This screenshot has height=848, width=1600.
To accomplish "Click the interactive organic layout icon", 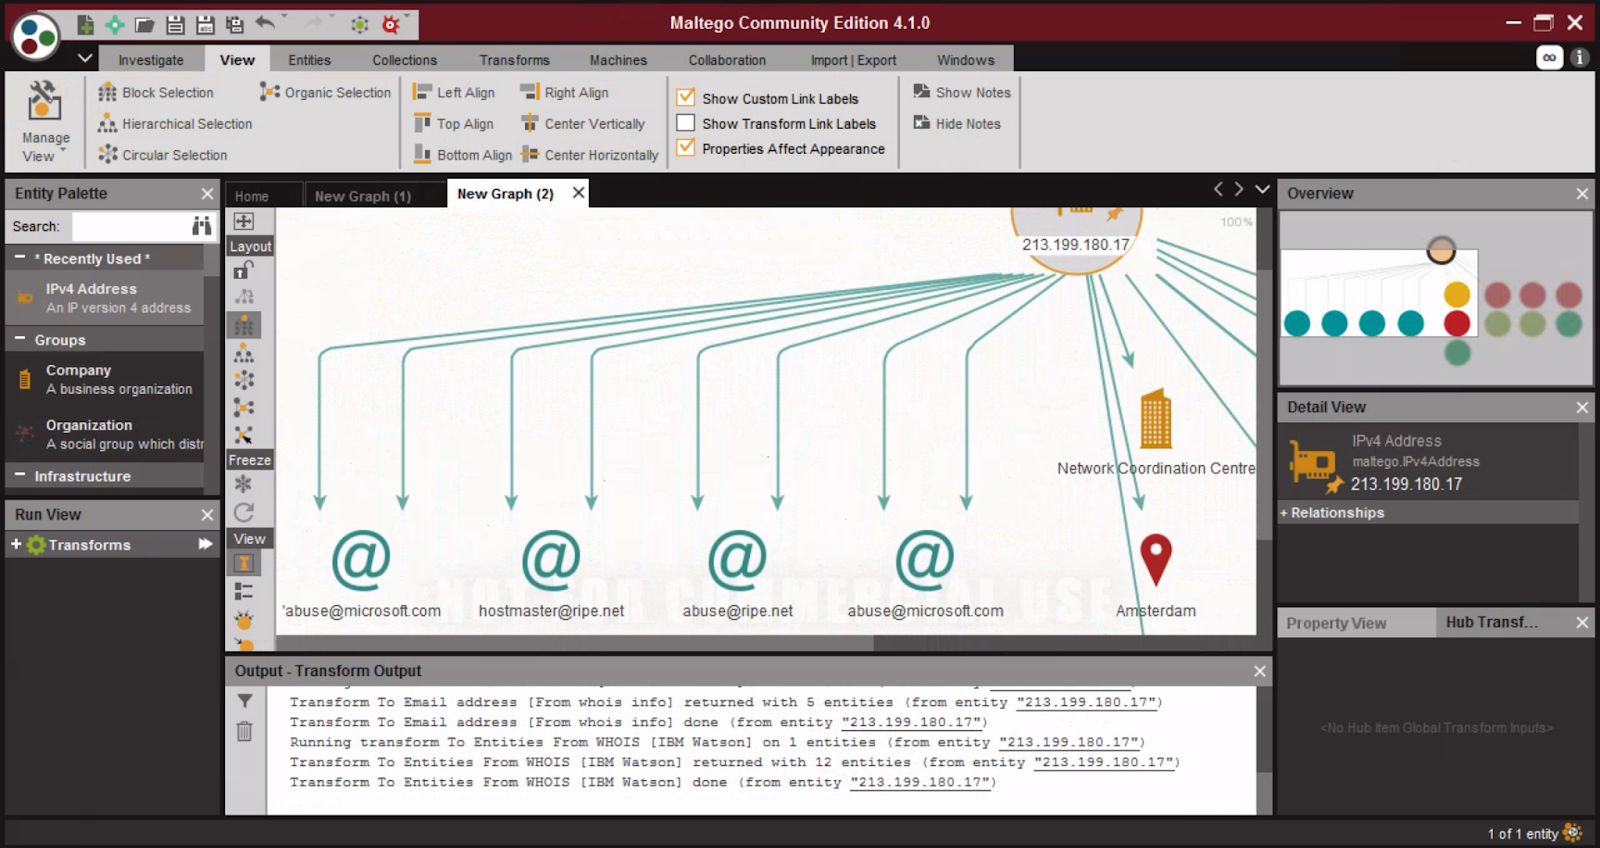I will (x=243, y=435).
